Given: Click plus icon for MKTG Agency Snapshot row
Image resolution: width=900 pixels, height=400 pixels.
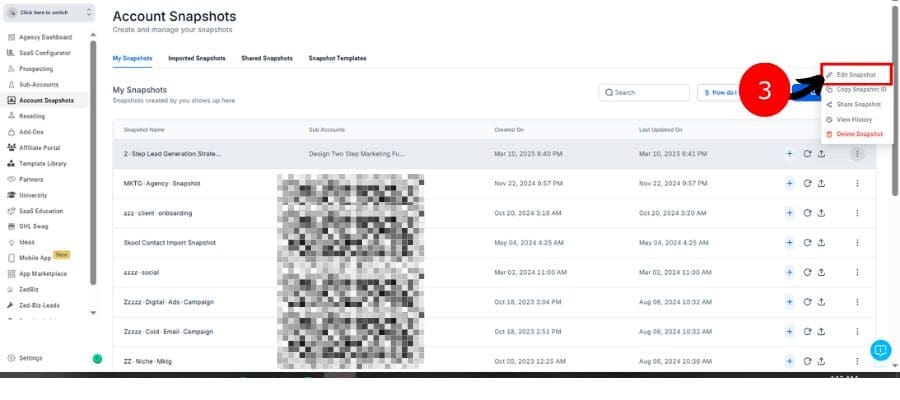Looking at the screenshot, I should pyautogui.click(x=789, y=183).
